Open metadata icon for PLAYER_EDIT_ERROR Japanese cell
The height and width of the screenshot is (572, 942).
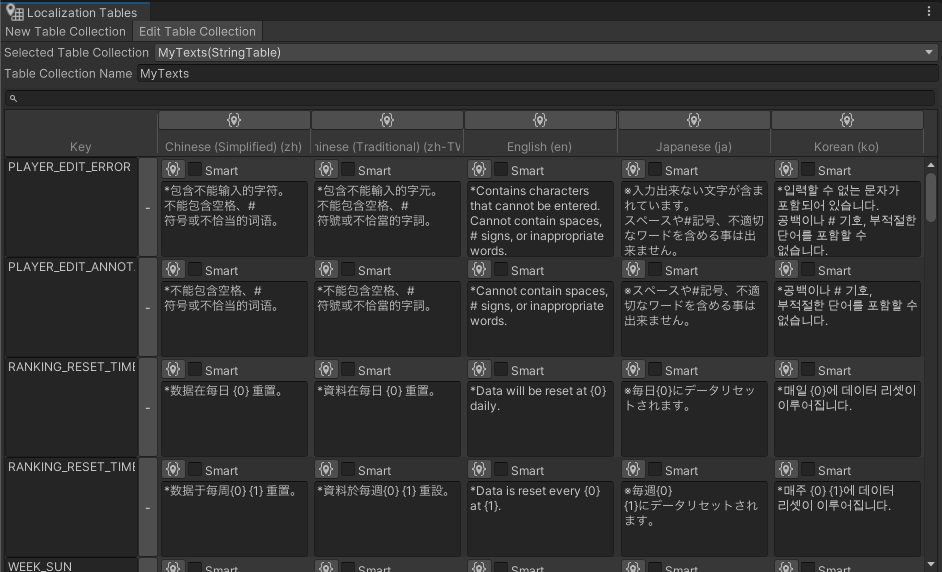click(633, 169)
